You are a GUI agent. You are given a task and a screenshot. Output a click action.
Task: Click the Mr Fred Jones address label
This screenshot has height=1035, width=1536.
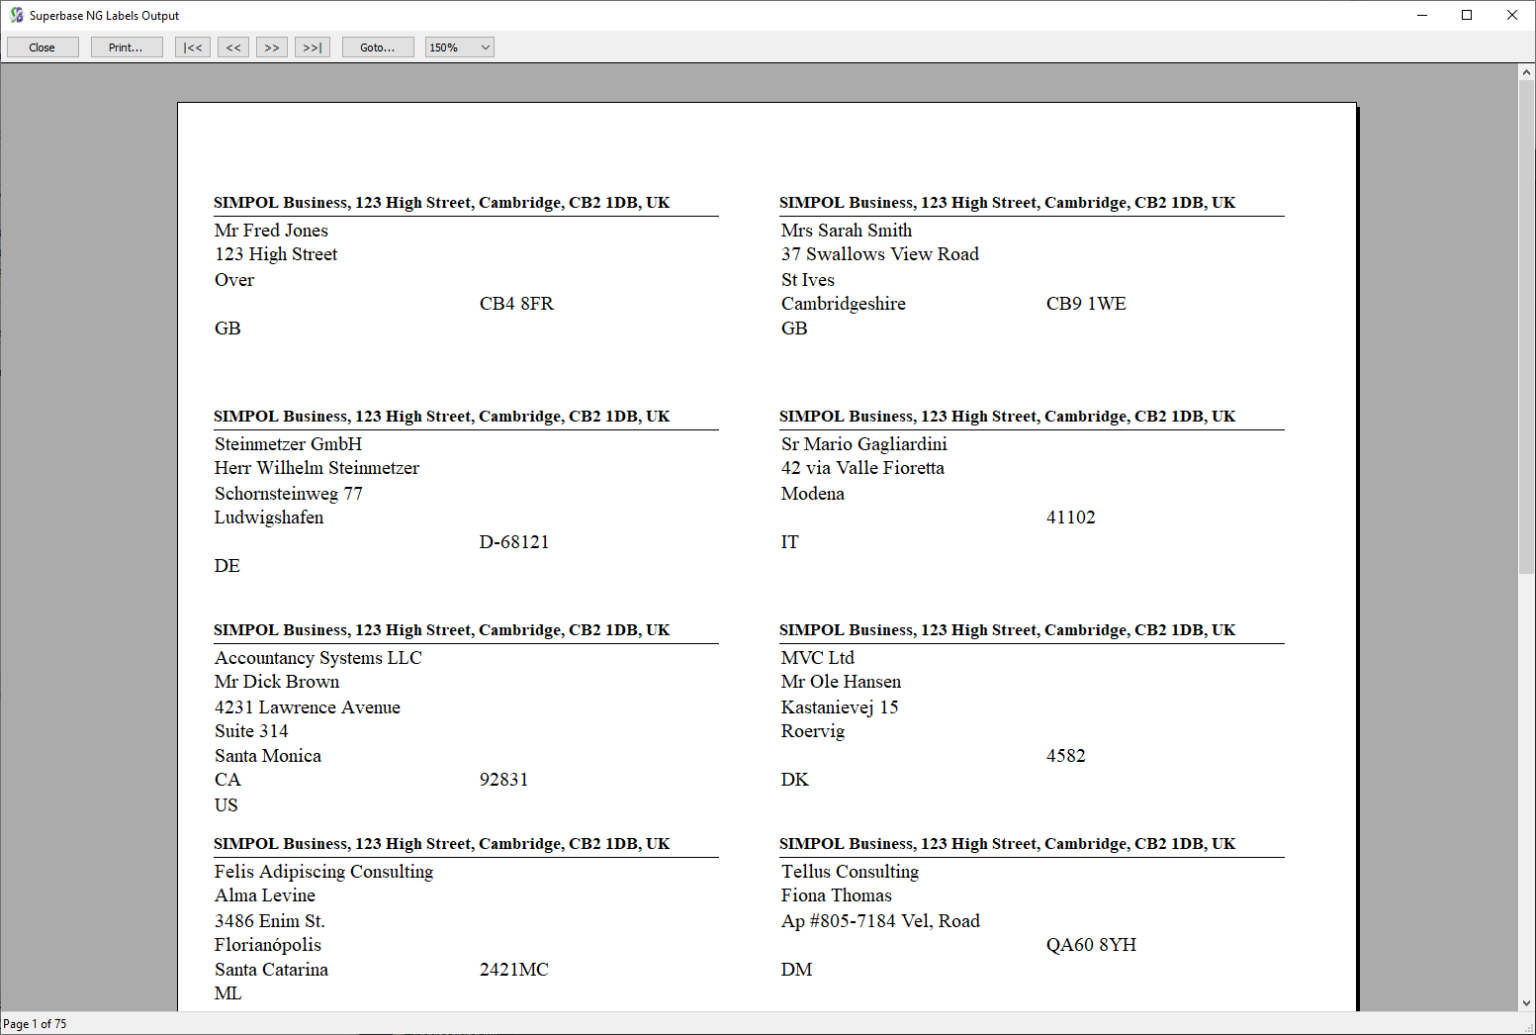tap(271, 231)
